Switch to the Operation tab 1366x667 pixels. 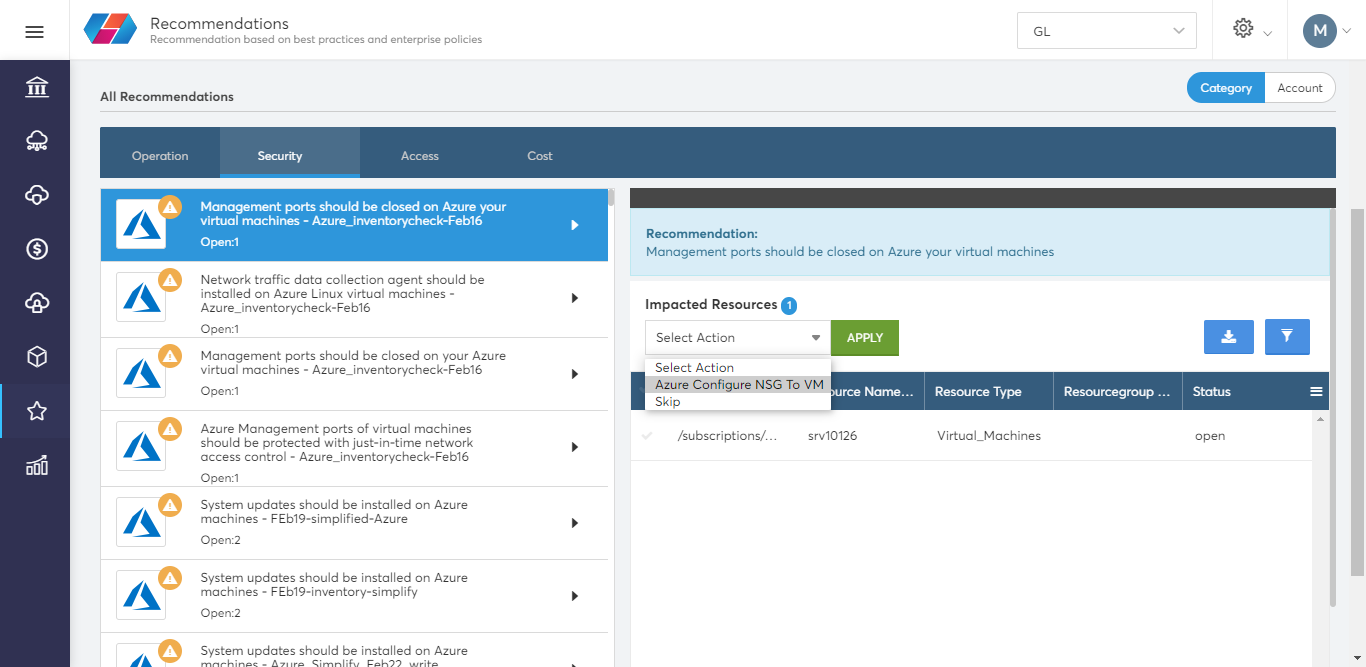160,155
